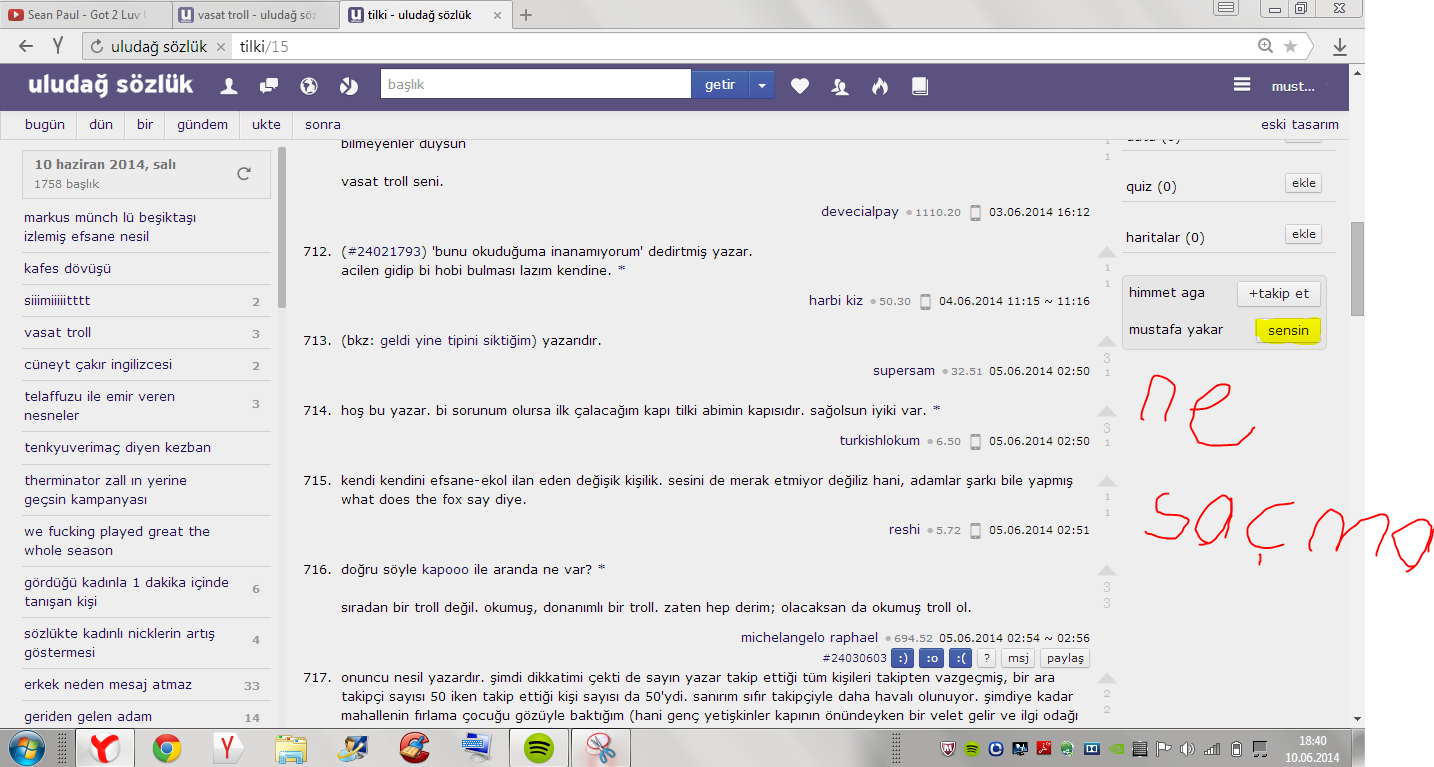Expand the dropdown arrow beside getir

click(x=762, y=86)
